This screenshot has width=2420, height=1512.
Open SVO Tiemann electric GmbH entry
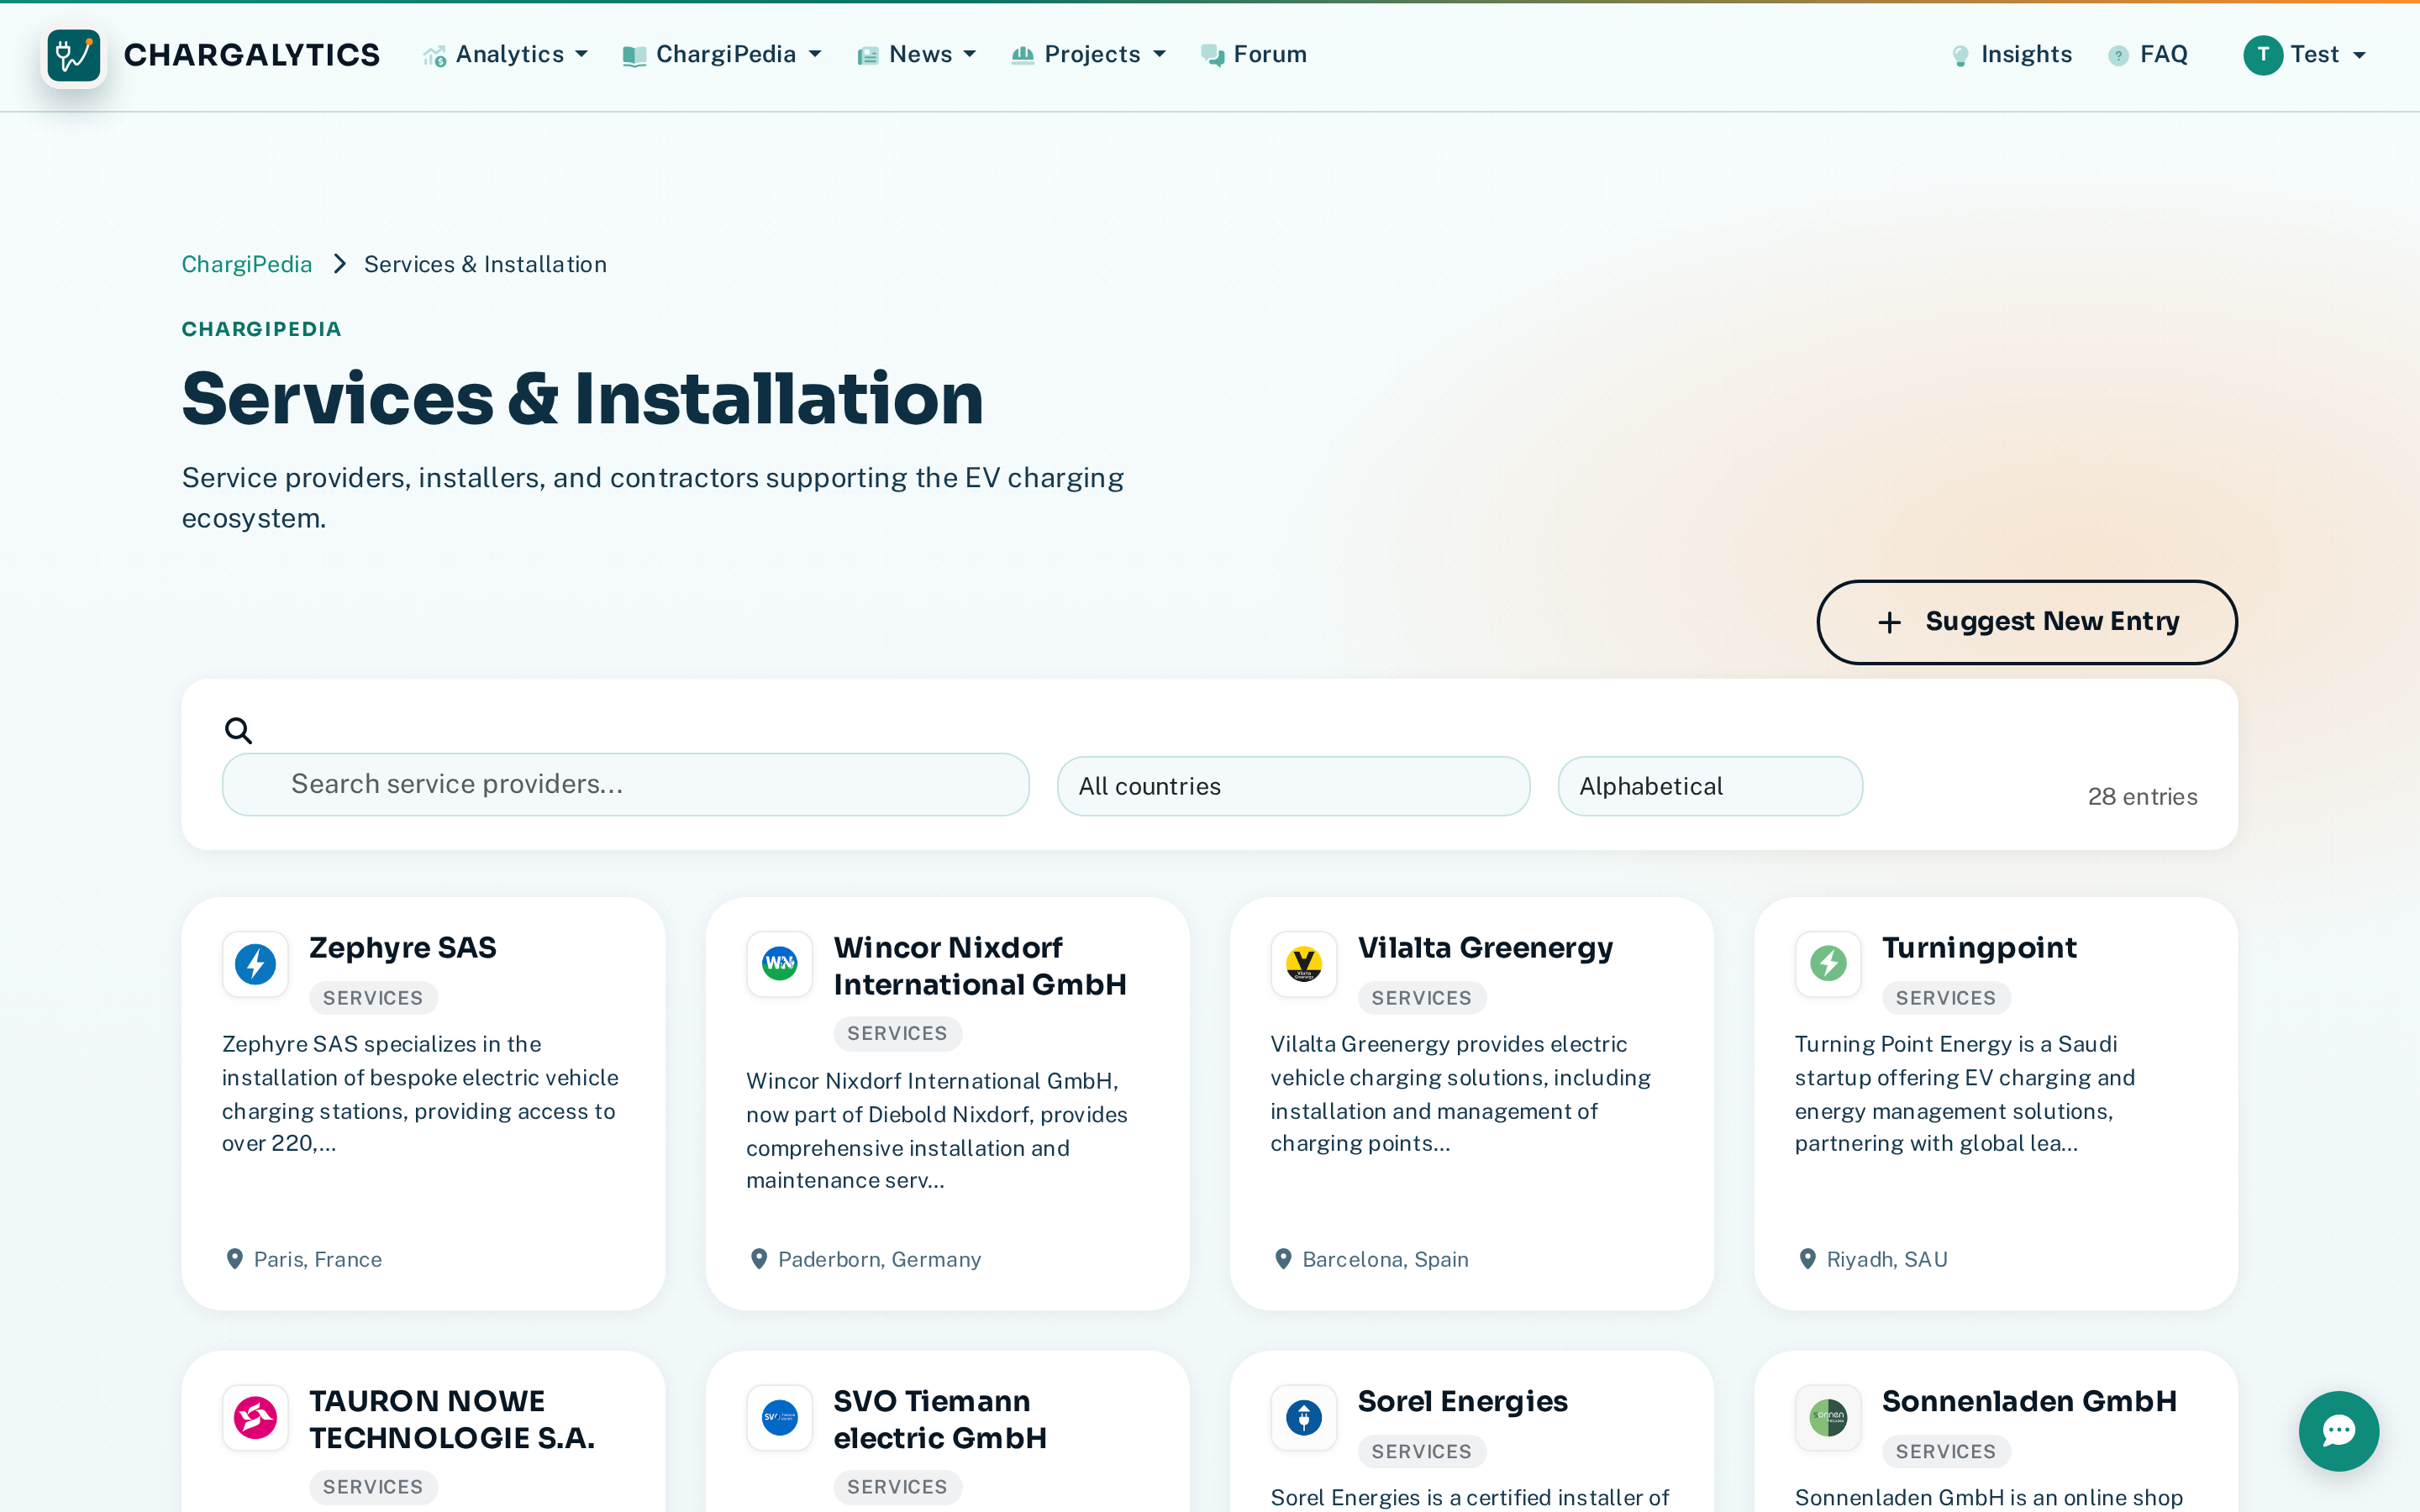pos(940,1420)
